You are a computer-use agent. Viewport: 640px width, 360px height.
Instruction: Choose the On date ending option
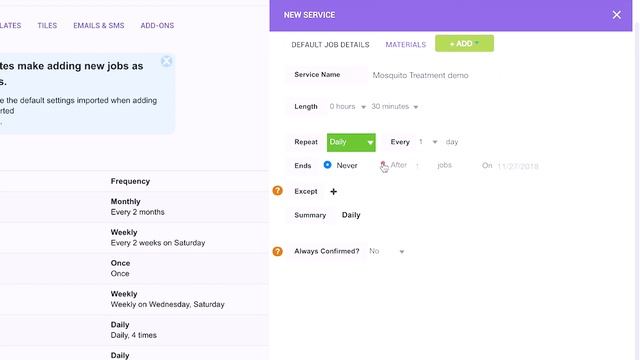[487, 165]
